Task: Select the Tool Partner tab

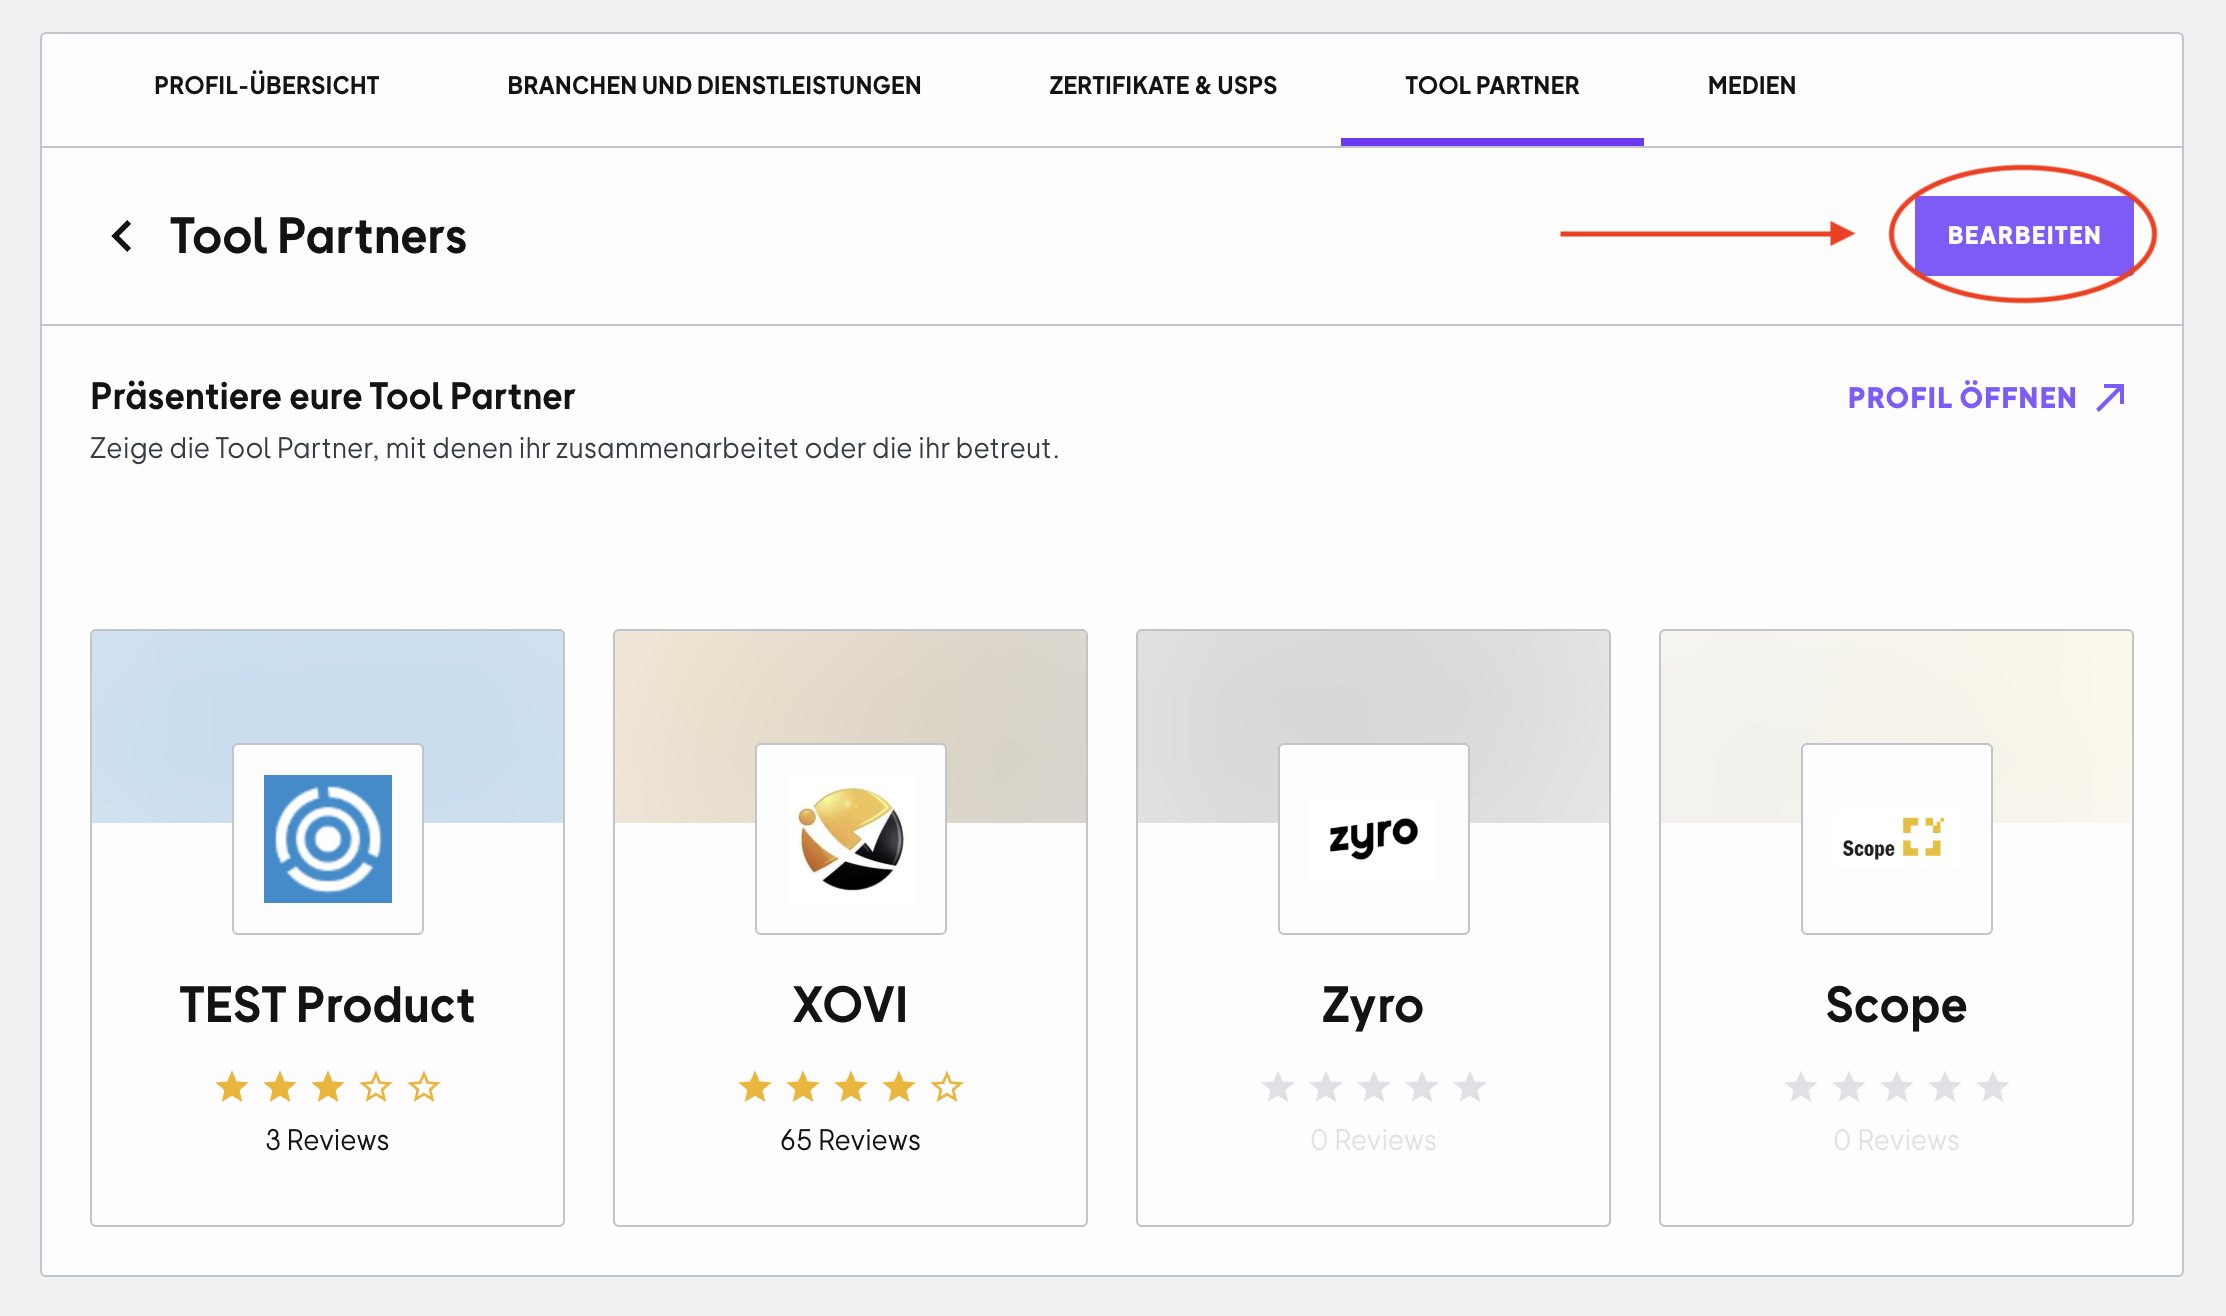Action: [1492, 86]
